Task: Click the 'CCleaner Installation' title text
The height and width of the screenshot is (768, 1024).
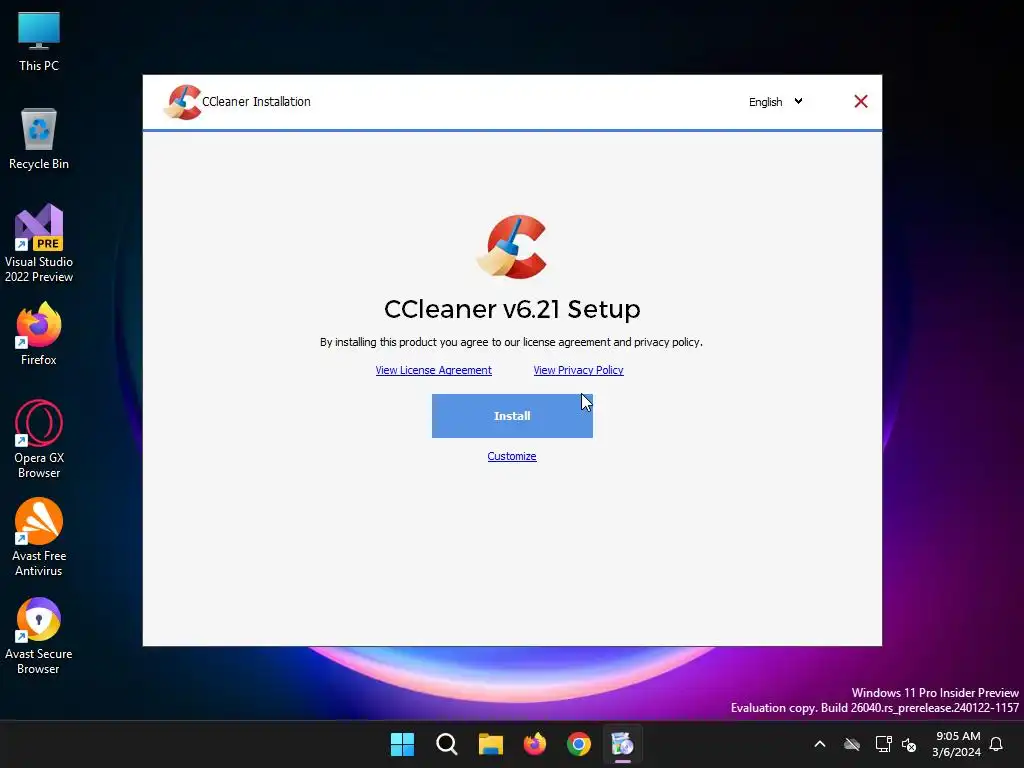Action: pyautogui.click(x=256, y=102)
